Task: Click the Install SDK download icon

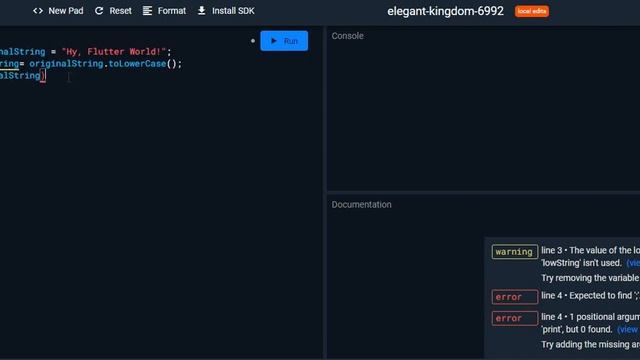Action: (202, 11)
